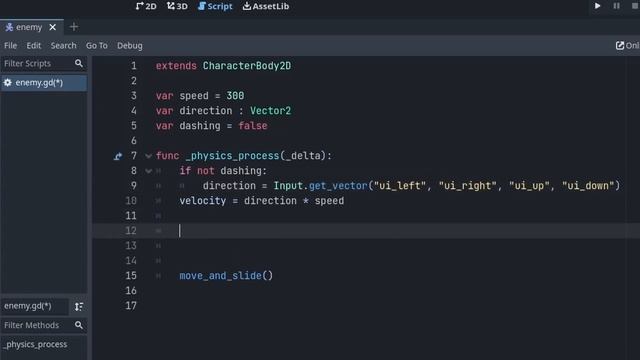Click the Filter Methods search icon

[79, 325]
